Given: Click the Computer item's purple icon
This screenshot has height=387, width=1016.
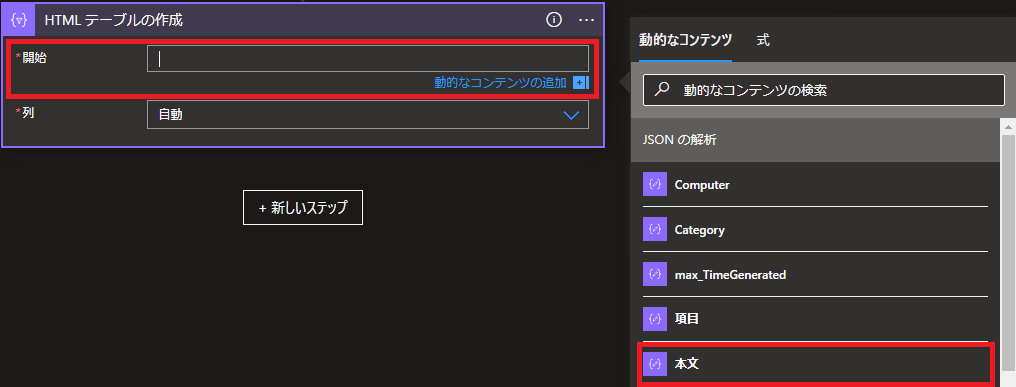Looking at the screenshot, I should [655, 185].
